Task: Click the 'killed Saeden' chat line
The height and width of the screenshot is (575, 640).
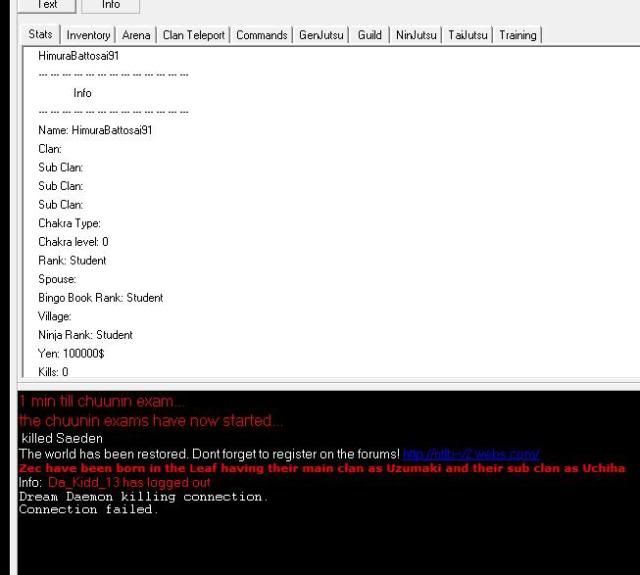Action: point(62,438)
